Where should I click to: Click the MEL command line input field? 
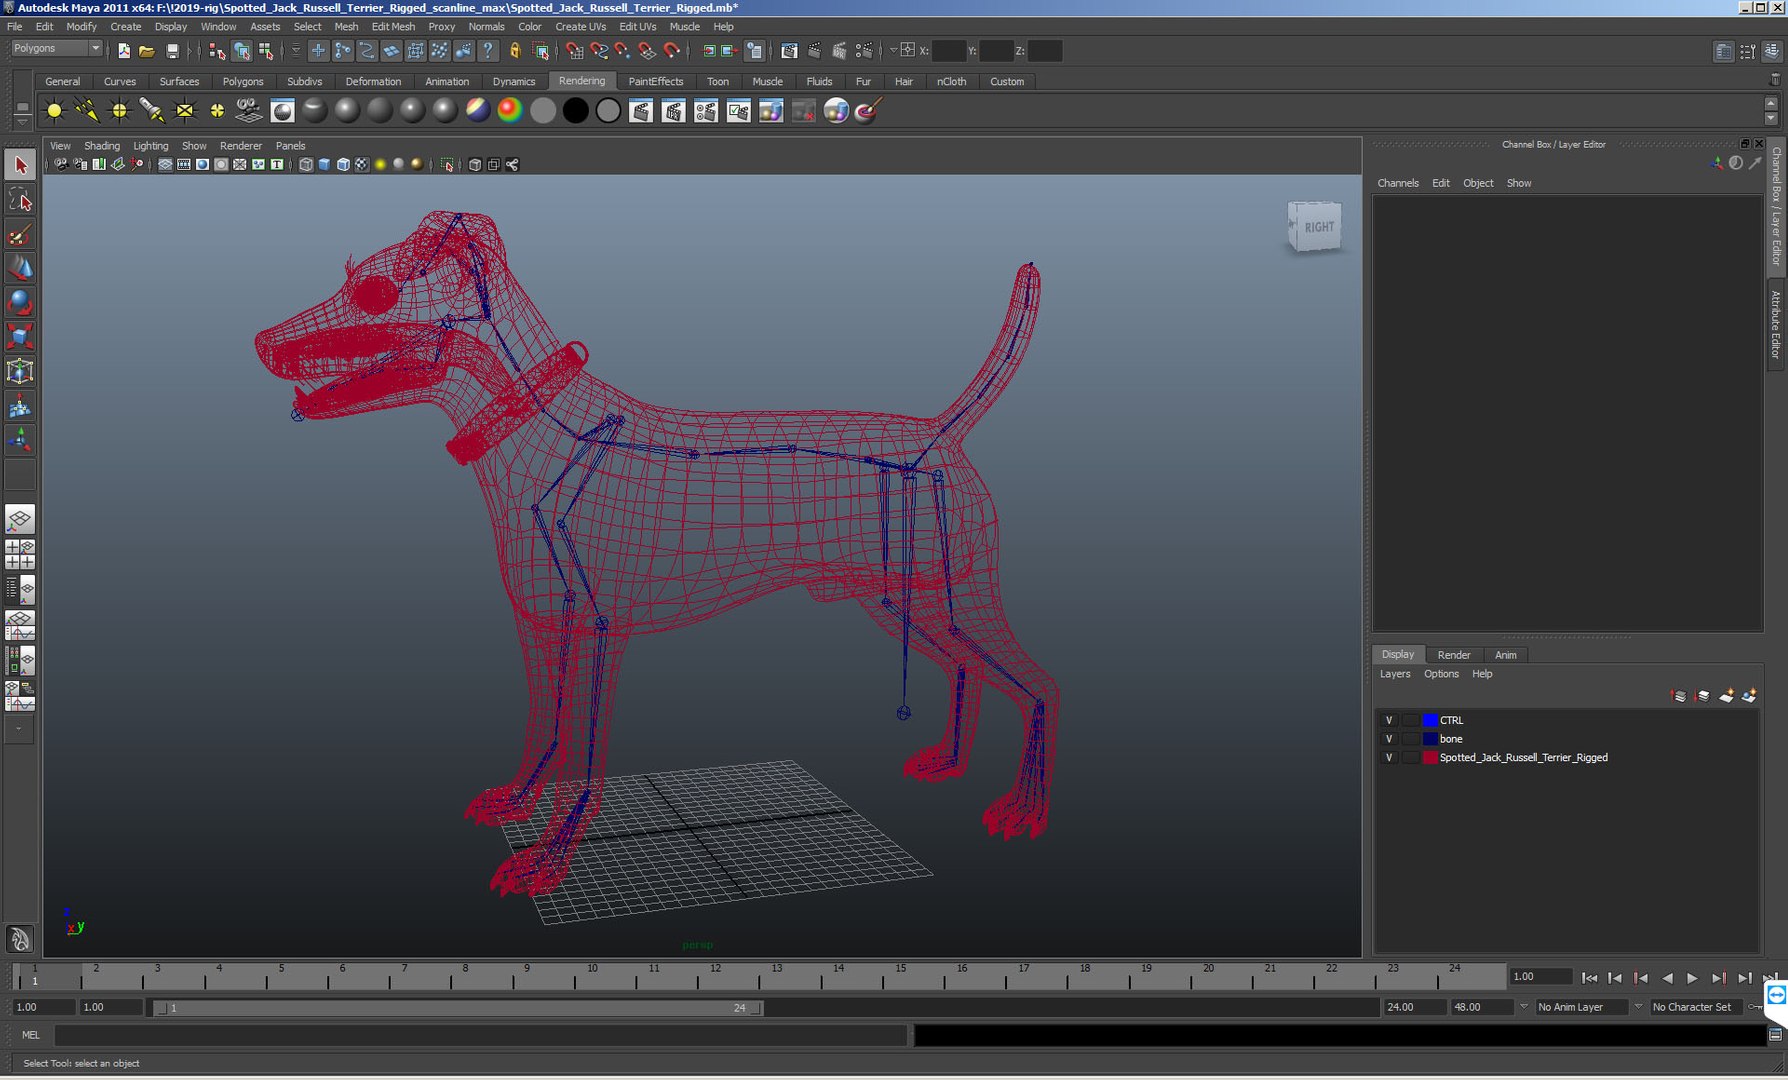tap(481, 1035)
